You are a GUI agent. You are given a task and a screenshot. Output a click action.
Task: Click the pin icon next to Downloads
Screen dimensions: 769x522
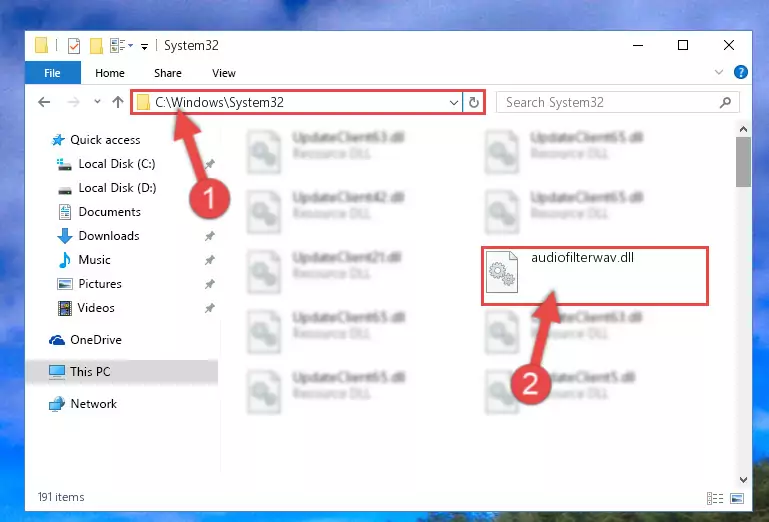210,236
